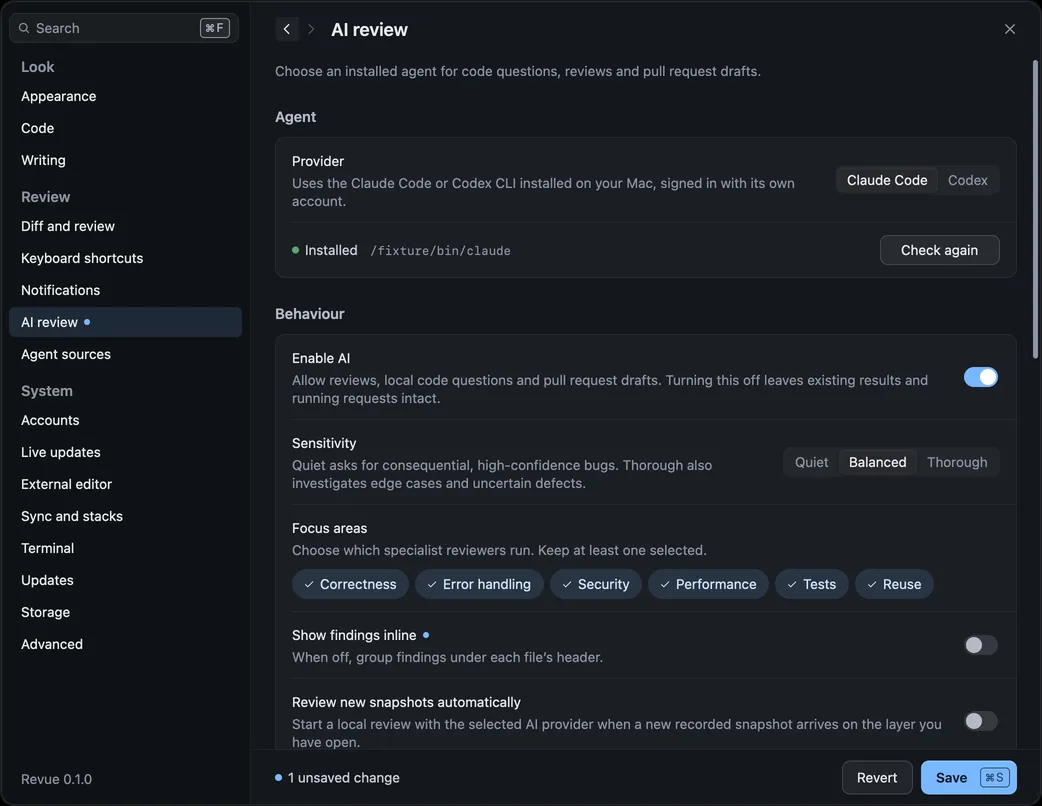The height and width of the screenshot is (806, 1042).
Task: Enable Review new snapshots automatically switch
Action: [x=980, y=721]
